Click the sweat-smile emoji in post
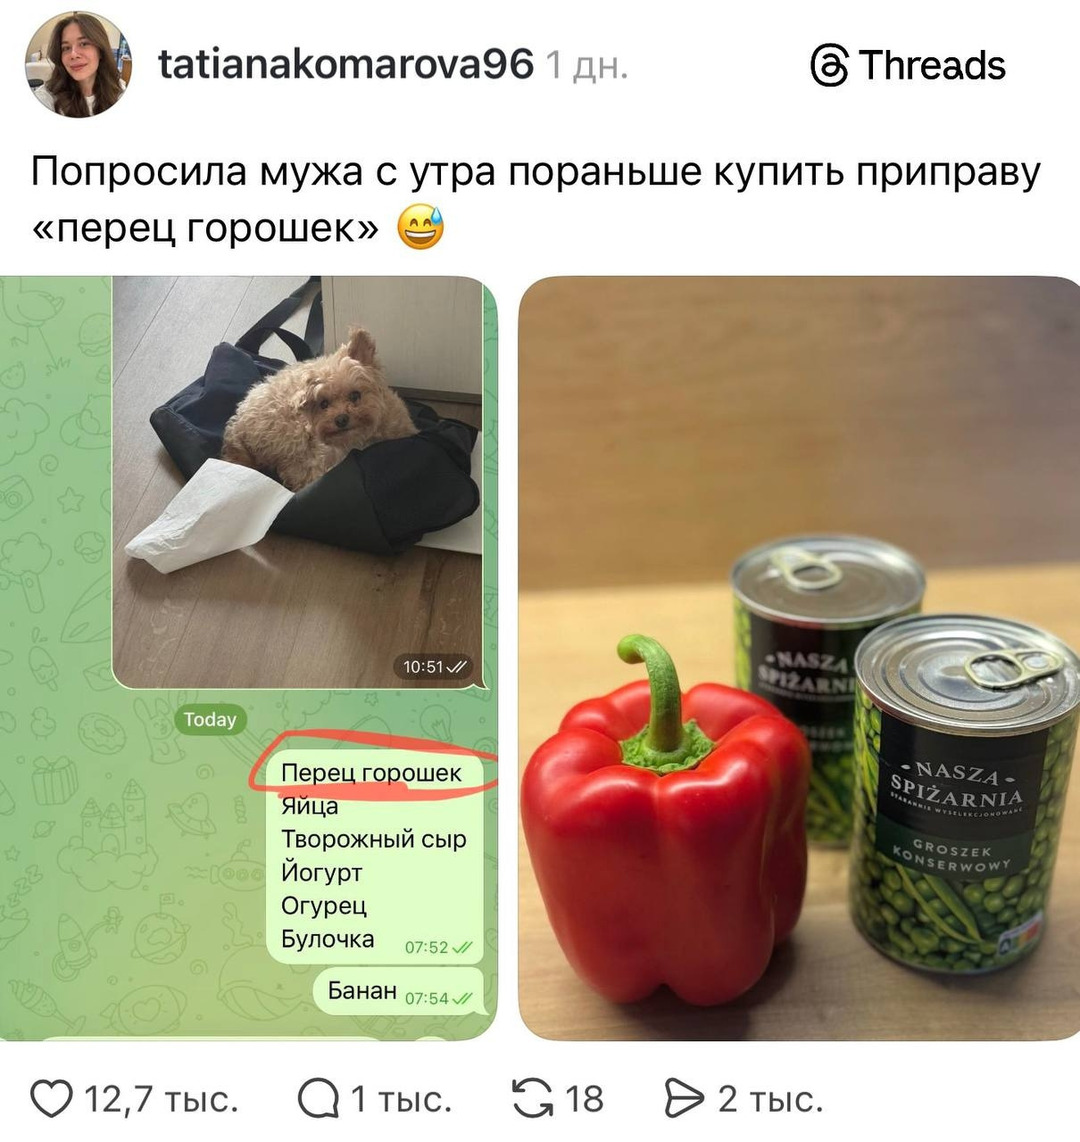The height and width of the screenshot is (1142, 1080). click(x=420, y=227)
